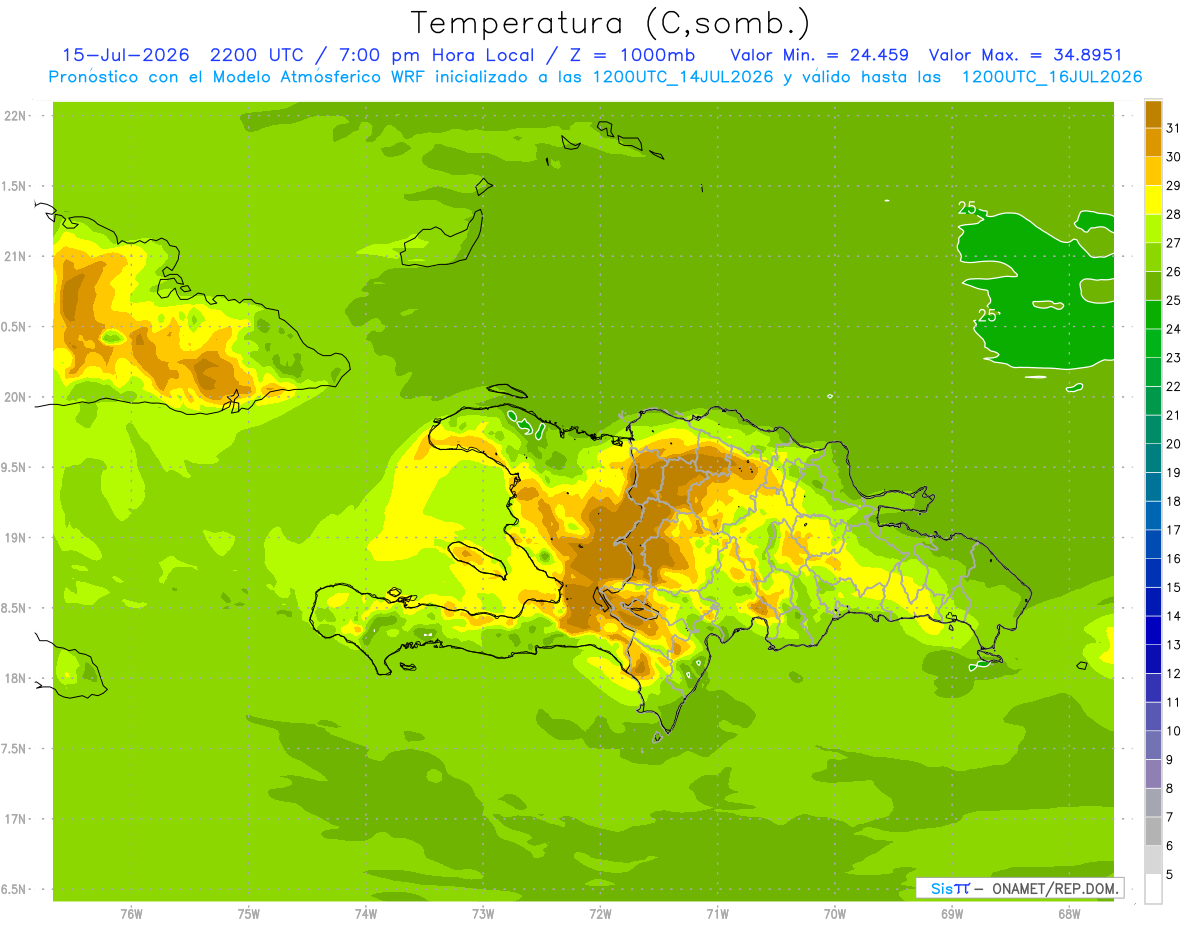The width and height of the screenshot is (1200, 927).
Task: Click legend value "5"
Action: tap(1170, 874)
